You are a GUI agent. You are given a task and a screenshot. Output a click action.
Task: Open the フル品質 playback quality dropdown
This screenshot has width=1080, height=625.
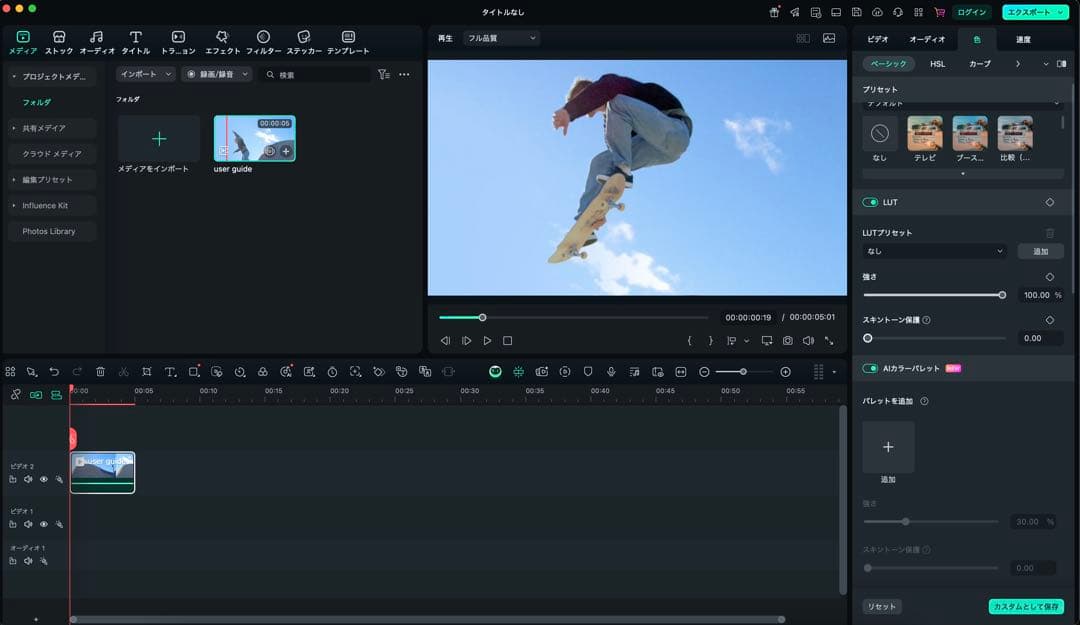pyautogui.click(x=500, y=37)
